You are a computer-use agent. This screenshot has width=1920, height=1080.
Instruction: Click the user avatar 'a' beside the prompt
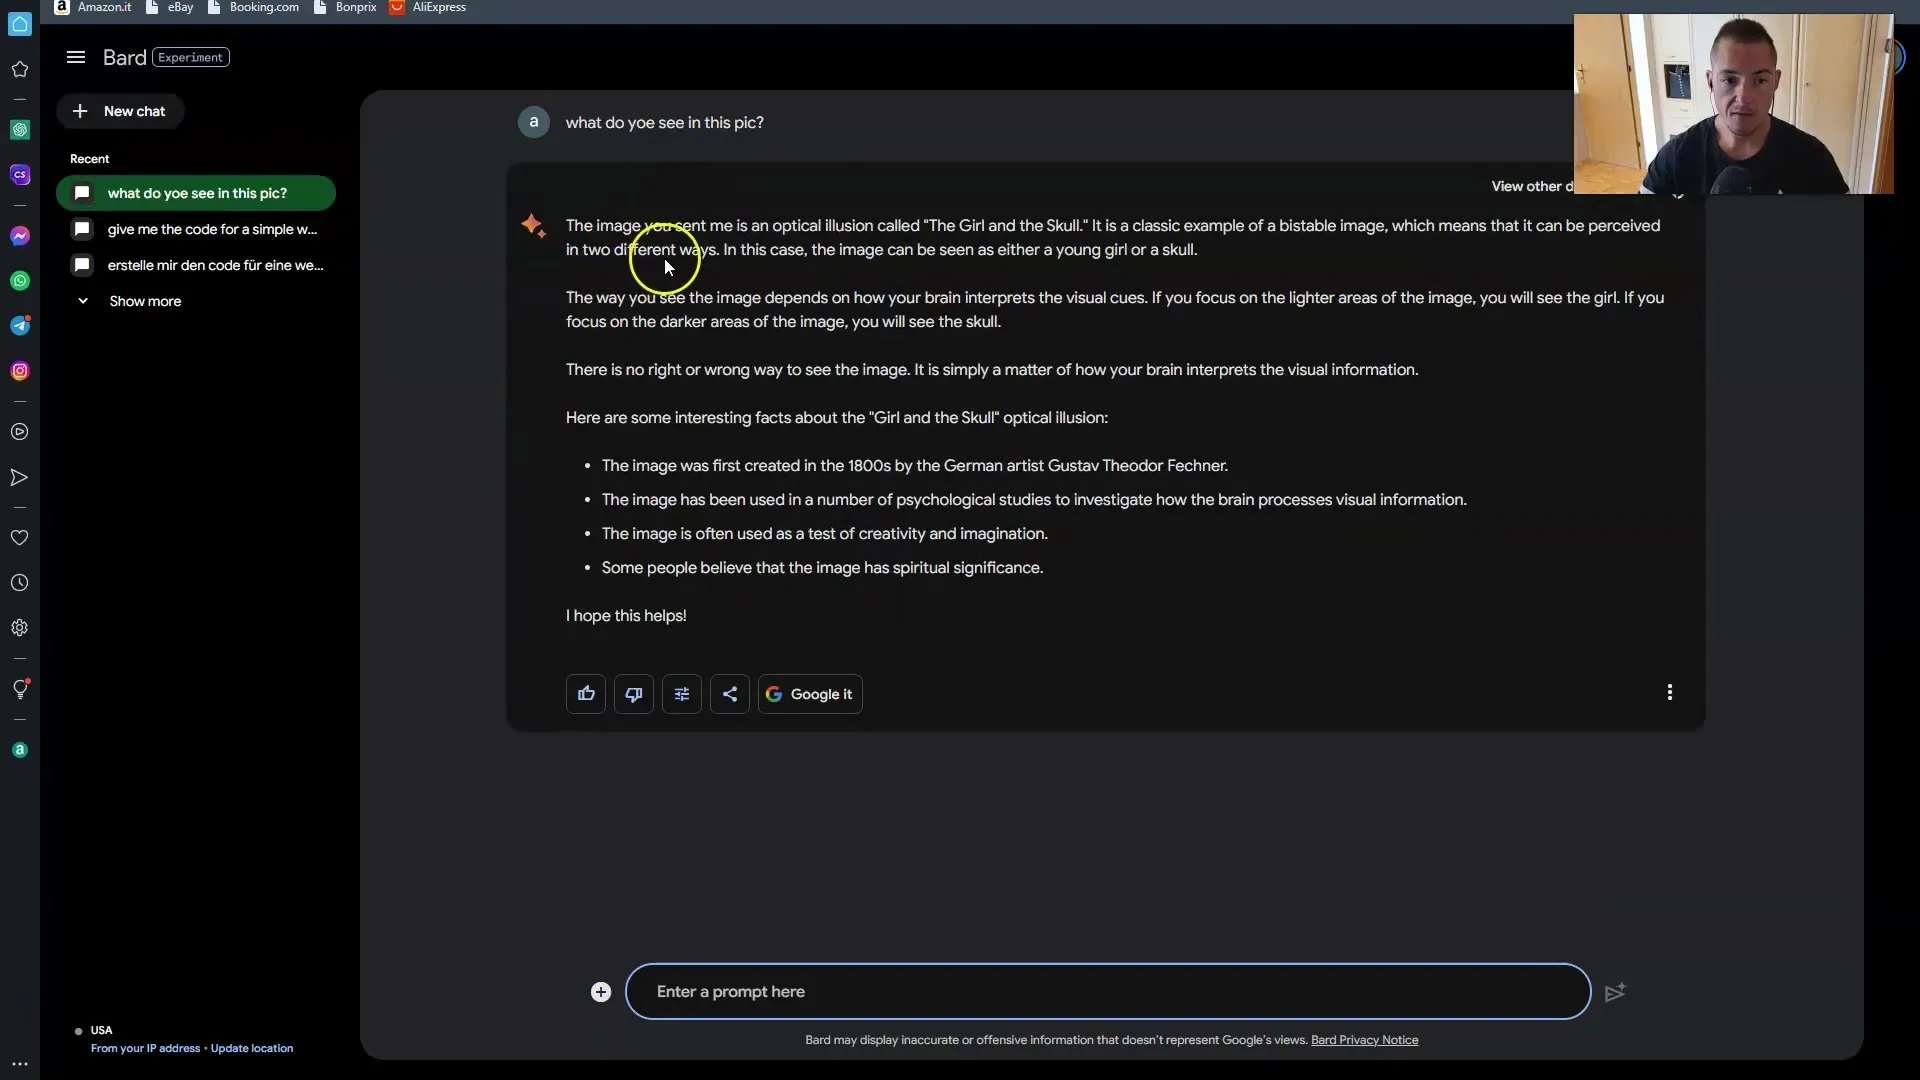[534, 122]
